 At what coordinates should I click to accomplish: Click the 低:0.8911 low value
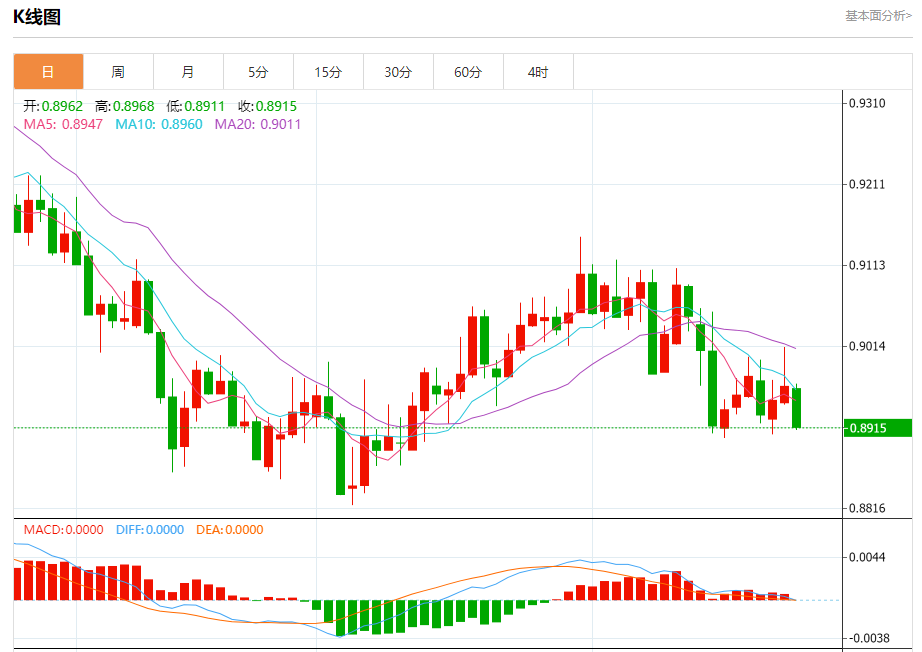click(x=196, y=106)
